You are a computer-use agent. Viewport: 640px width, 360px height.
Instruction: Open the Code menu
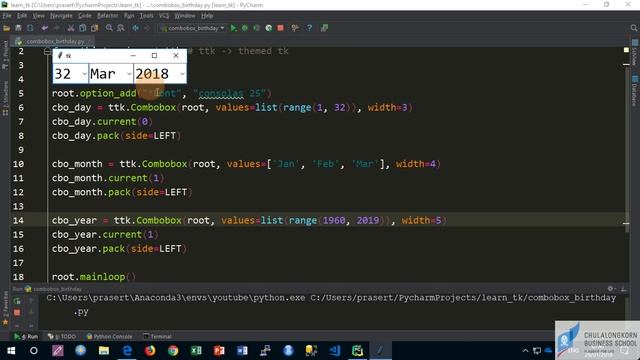84,16
